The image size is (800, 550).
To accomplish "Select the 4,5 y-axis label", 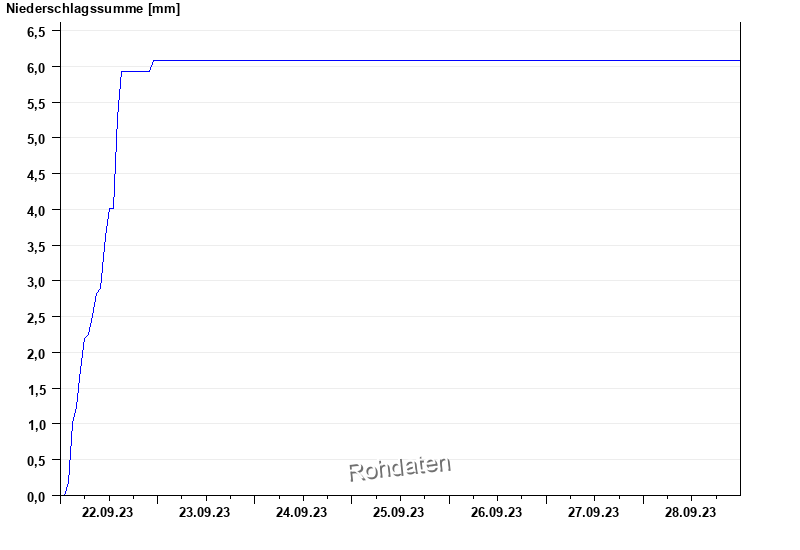I will 36,175.
